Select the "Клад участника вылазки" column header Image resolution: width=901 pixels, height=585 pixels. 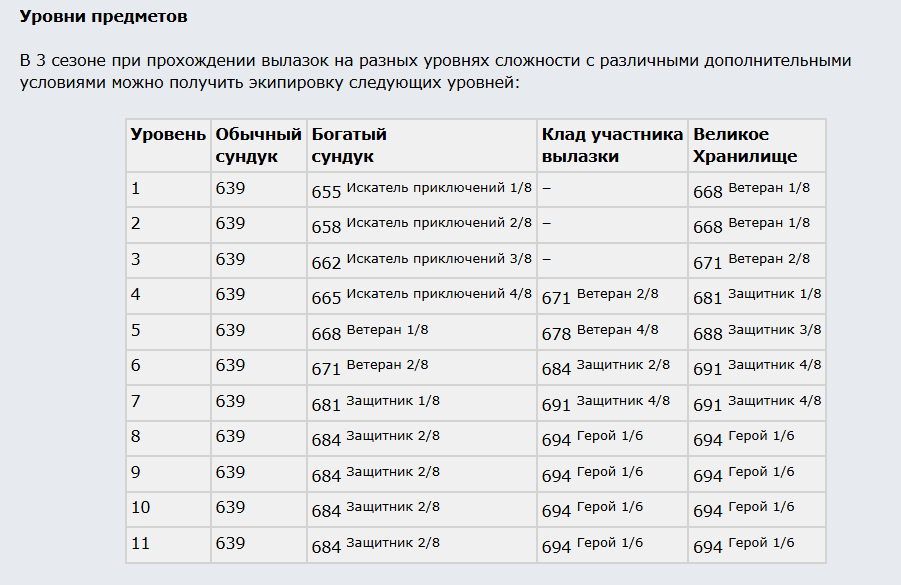point(612,145)
